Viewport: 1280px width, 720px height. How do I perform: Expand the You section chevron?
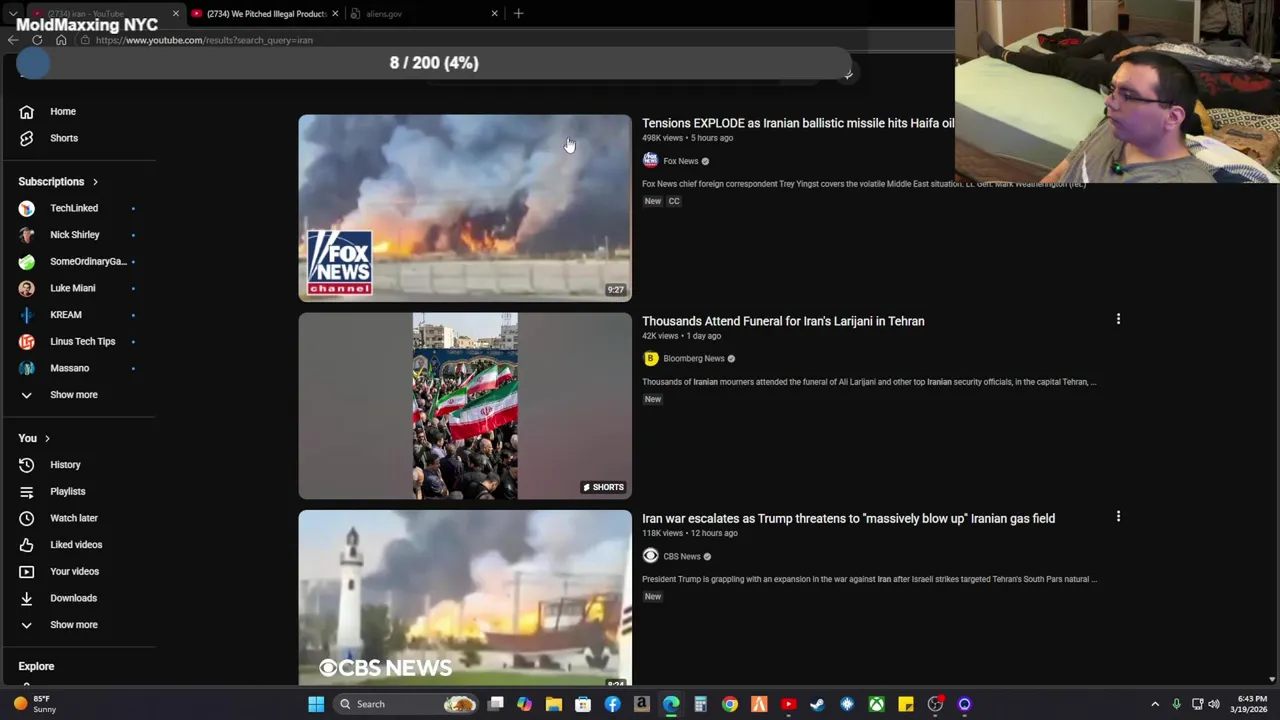click(x=47, y=439)
